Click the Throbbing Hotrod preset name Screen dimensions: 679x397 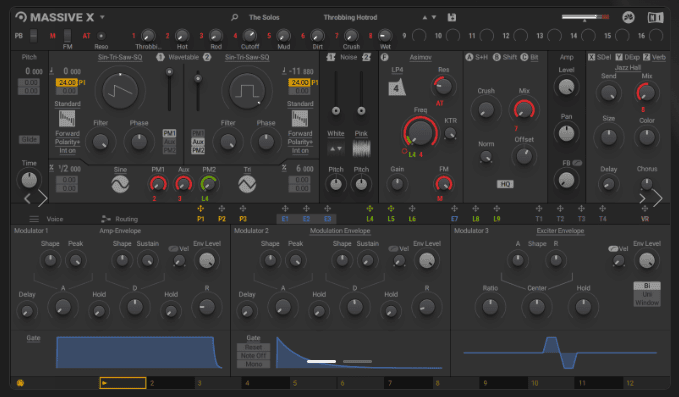point(350,17)
